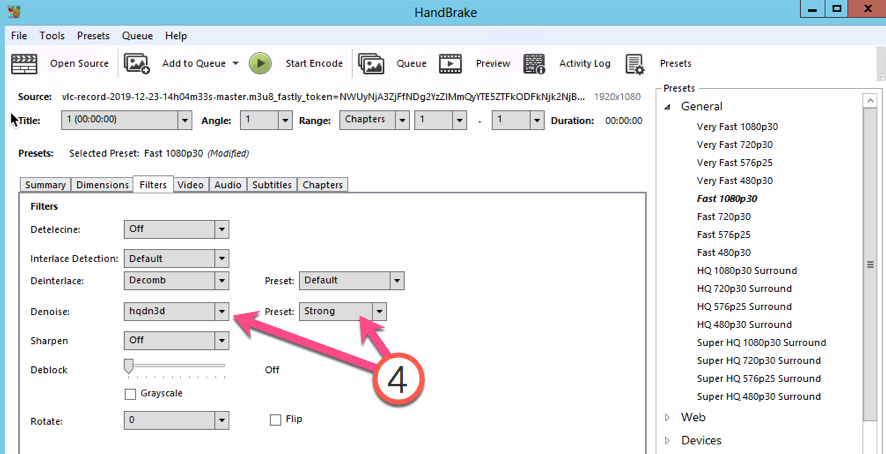Select the Fast 1080p30 preset
Screen dimensions: 886x454
(727, 199)
